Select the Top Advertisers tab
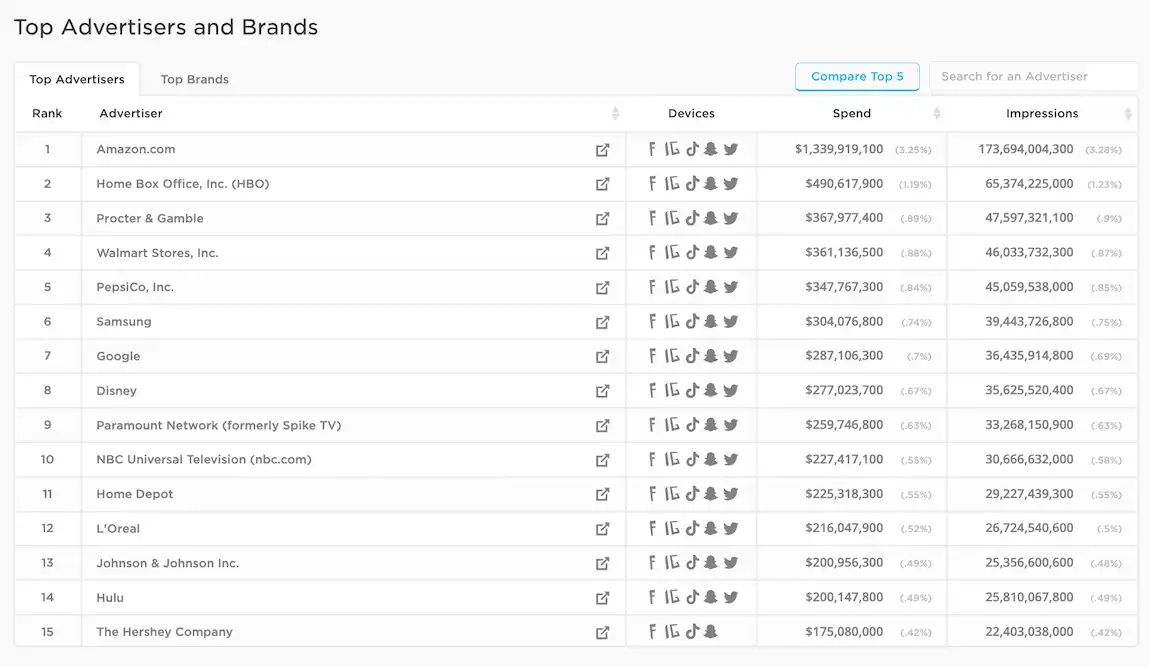1150x667 pixels. click(x=76, y=78)
